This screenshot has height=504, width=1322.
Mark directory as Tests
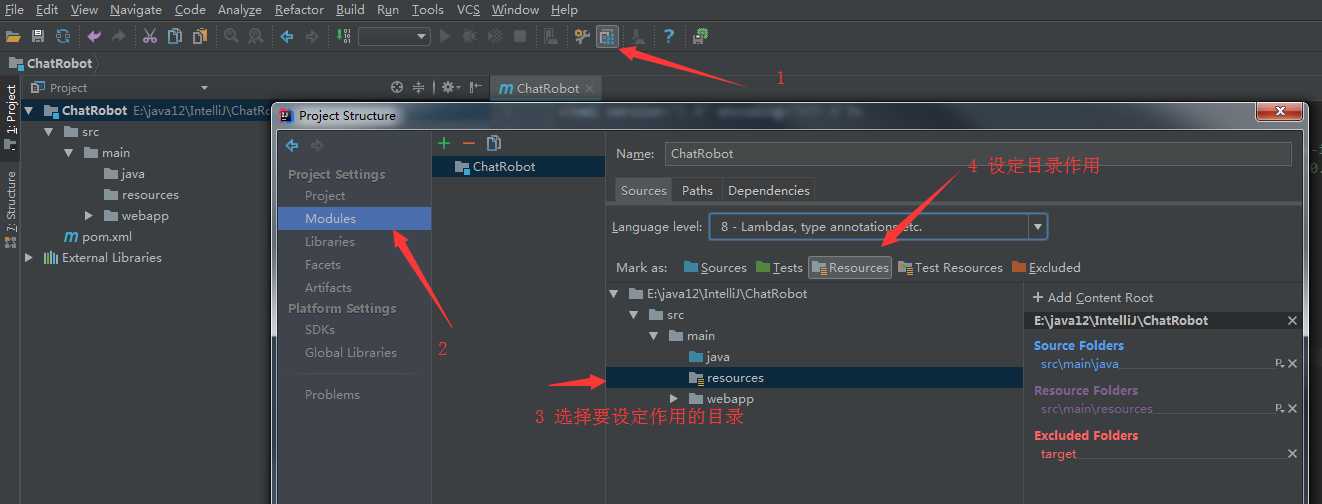click(779, 268)
